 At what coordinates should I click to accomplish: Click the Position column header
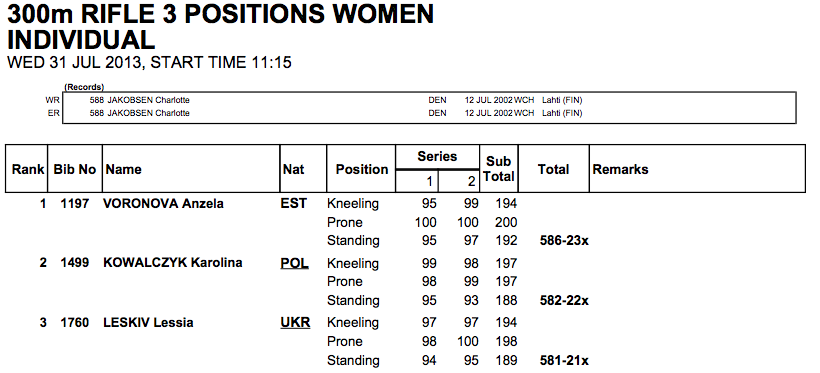[x=362, y=169]
